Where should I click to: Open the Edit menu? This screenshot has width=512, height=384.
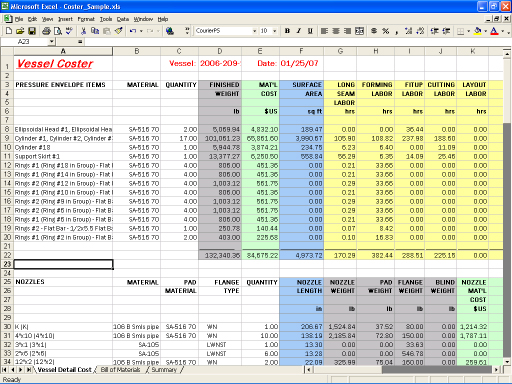coord(32,19)
